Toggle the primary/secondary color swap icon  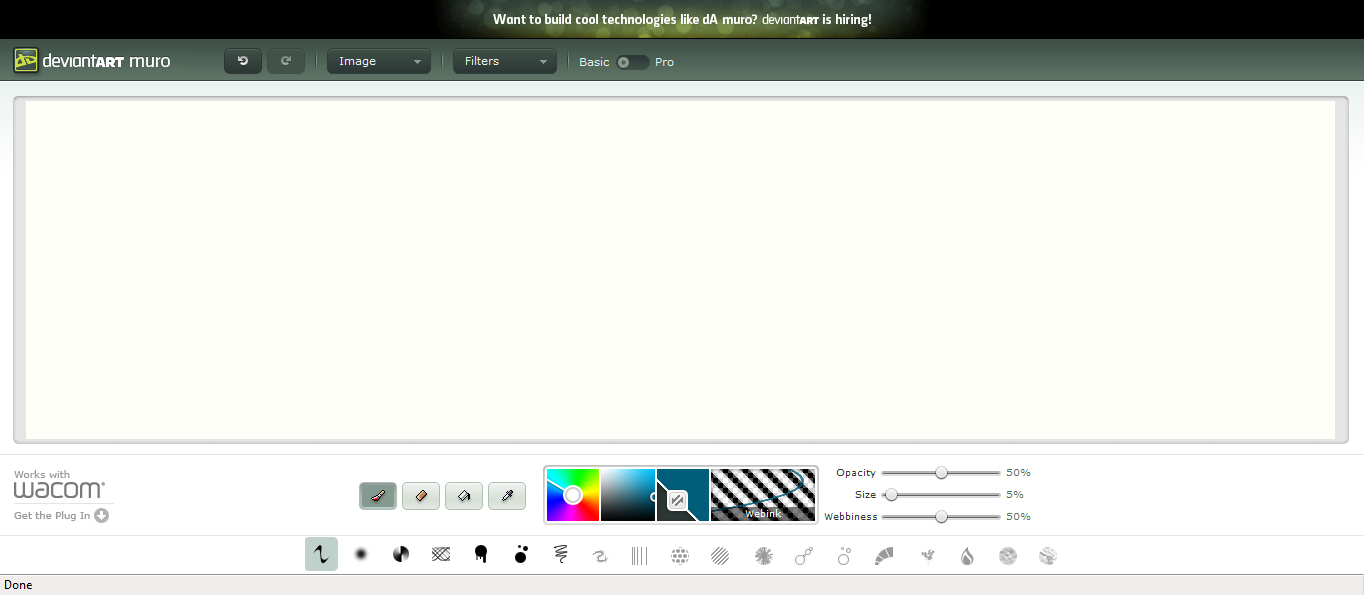click(x=677, y=500)
